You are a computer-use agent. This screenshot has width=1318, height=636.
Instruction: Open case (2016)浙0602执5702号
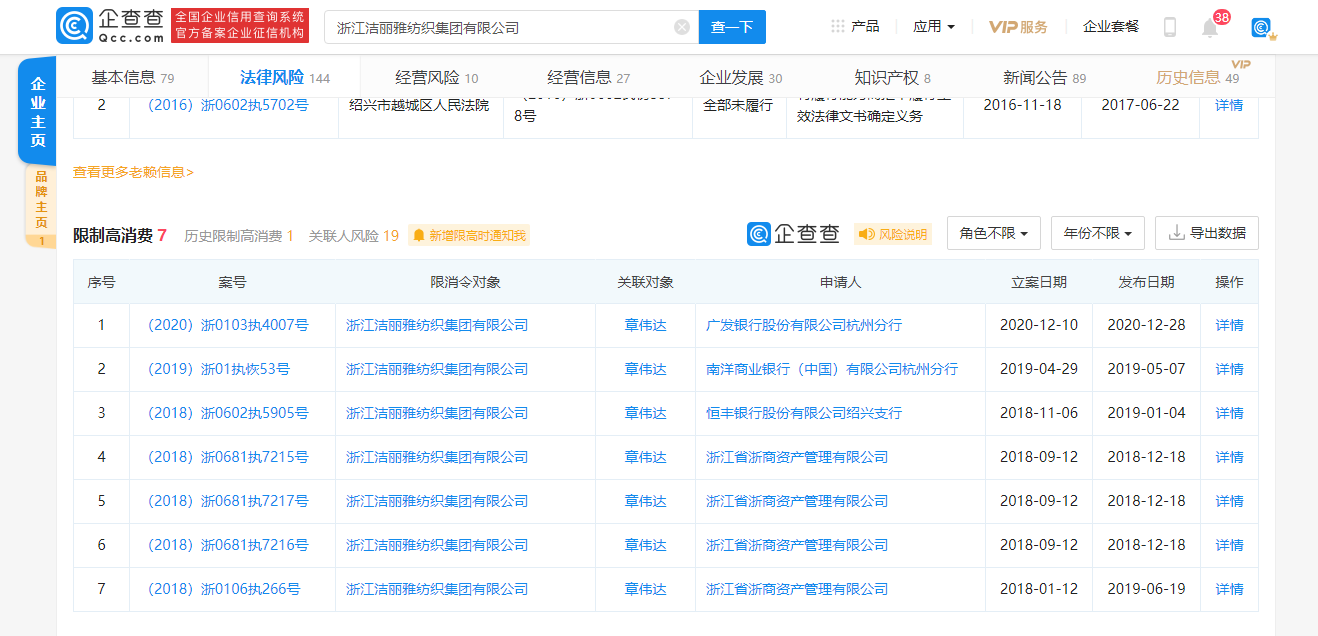[228, 104]
